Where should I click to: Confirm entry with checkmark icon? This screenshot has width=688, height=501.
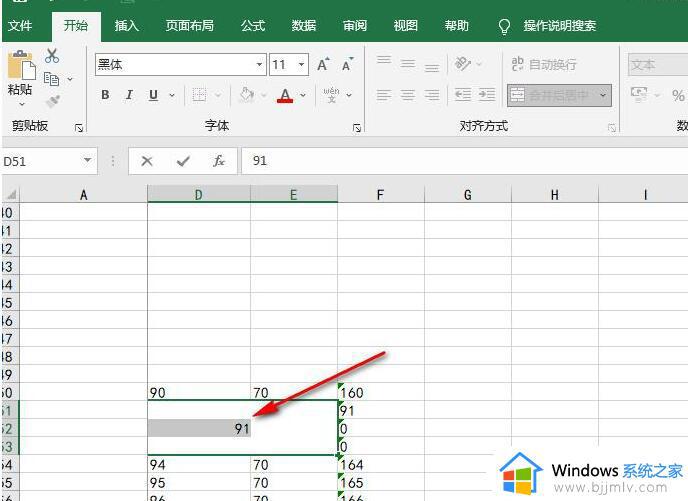[x=183, y=161]
